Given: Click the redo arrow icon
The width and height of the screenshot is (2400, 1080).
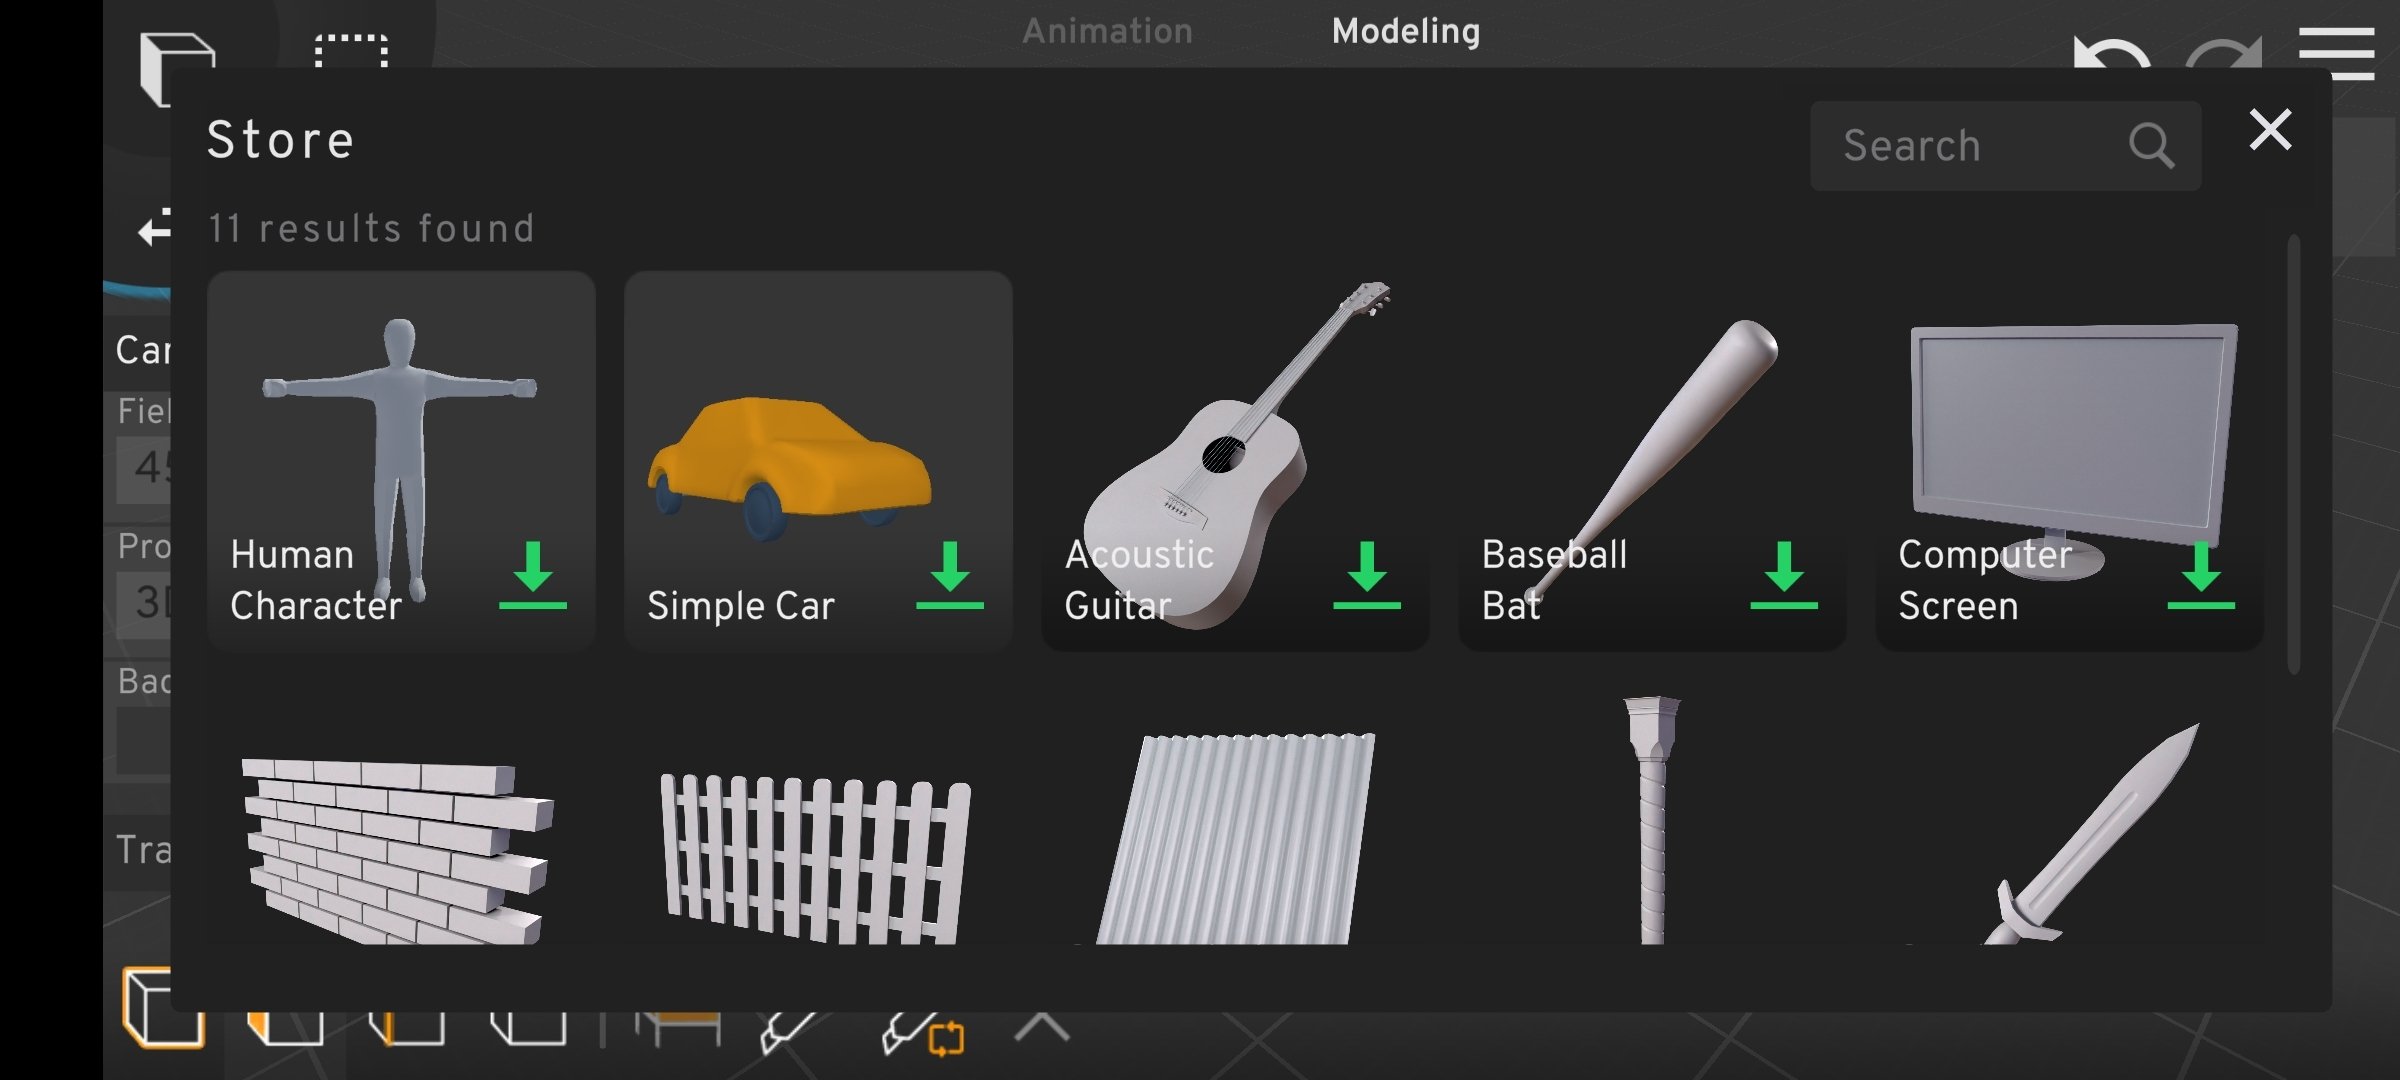Looking at the screenshot, I should click(x=2224, y=52).
